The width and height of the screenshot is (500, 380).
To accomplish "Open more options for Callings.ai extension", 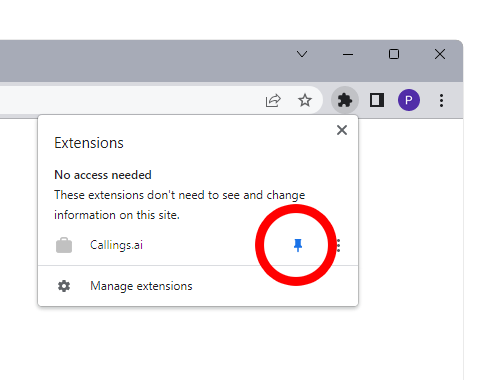I will pos(339,245).
